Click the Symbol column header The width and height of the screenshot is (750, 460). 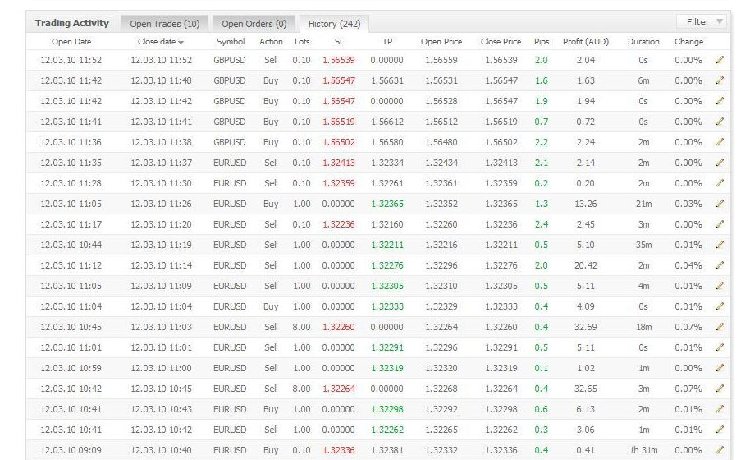tap(229, 42)
